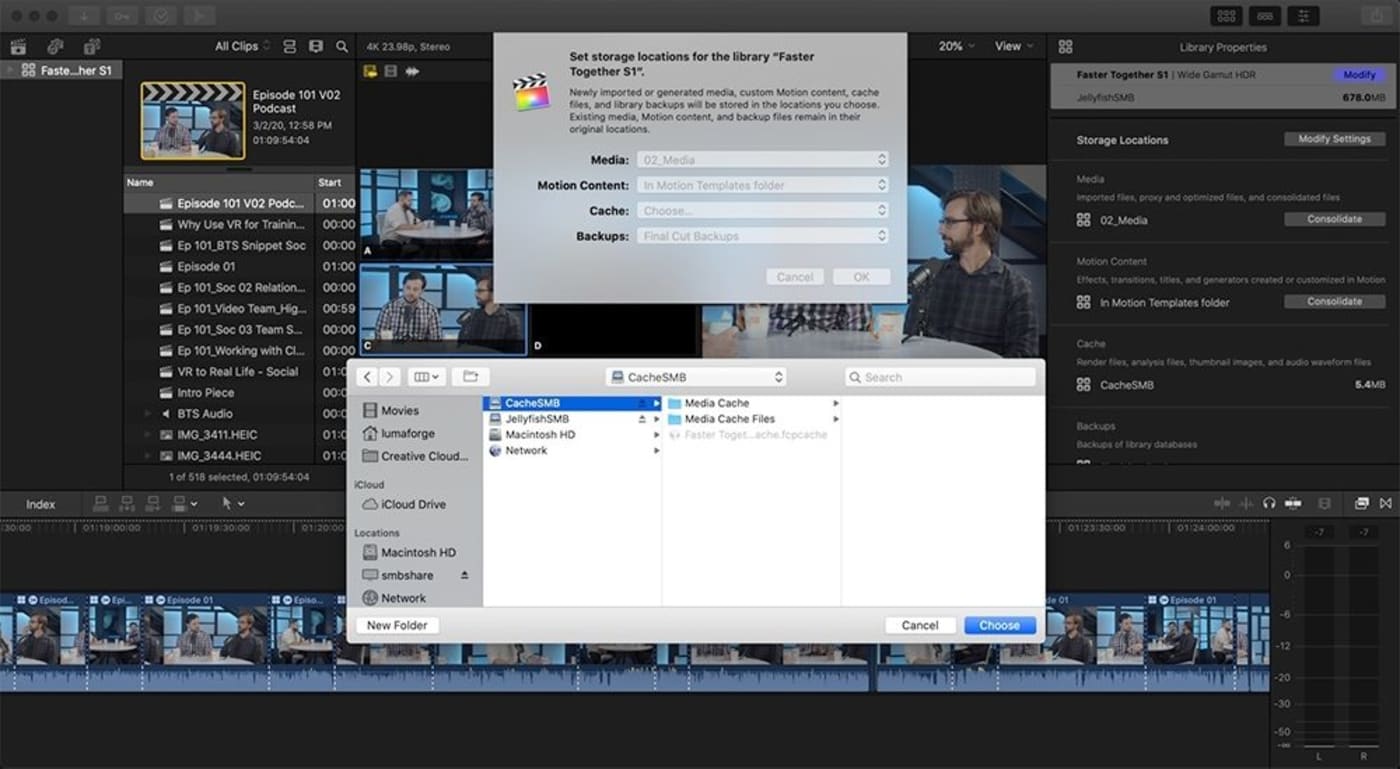
Task: Open the CacheSMB path popup in file dialog
Action: 696,377
